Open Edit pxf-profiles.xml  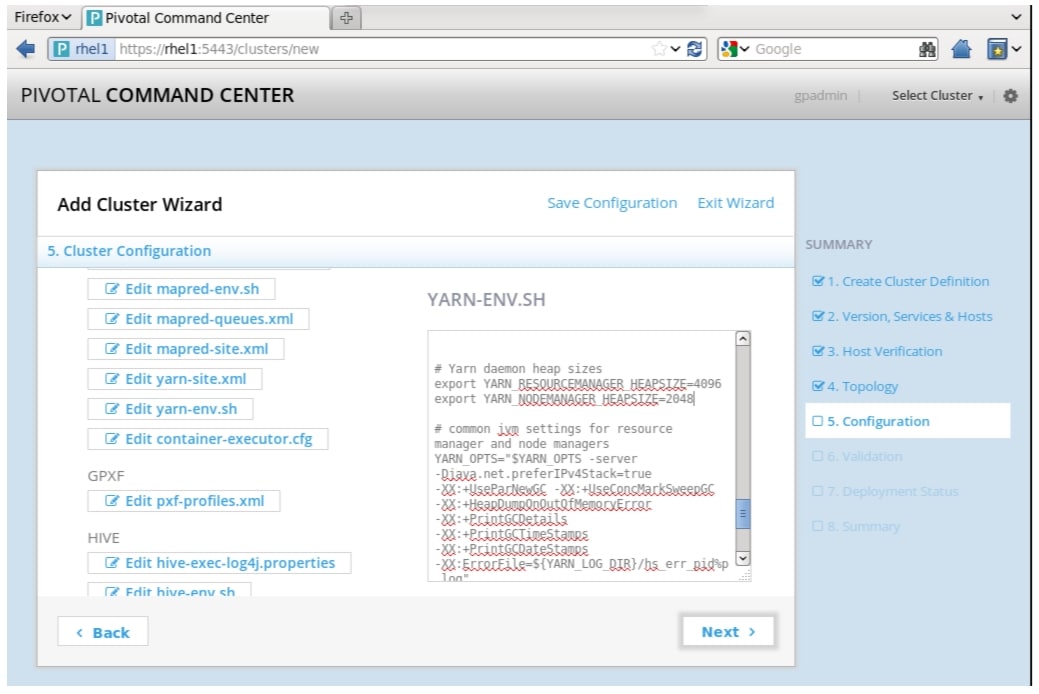click(184, 501)
